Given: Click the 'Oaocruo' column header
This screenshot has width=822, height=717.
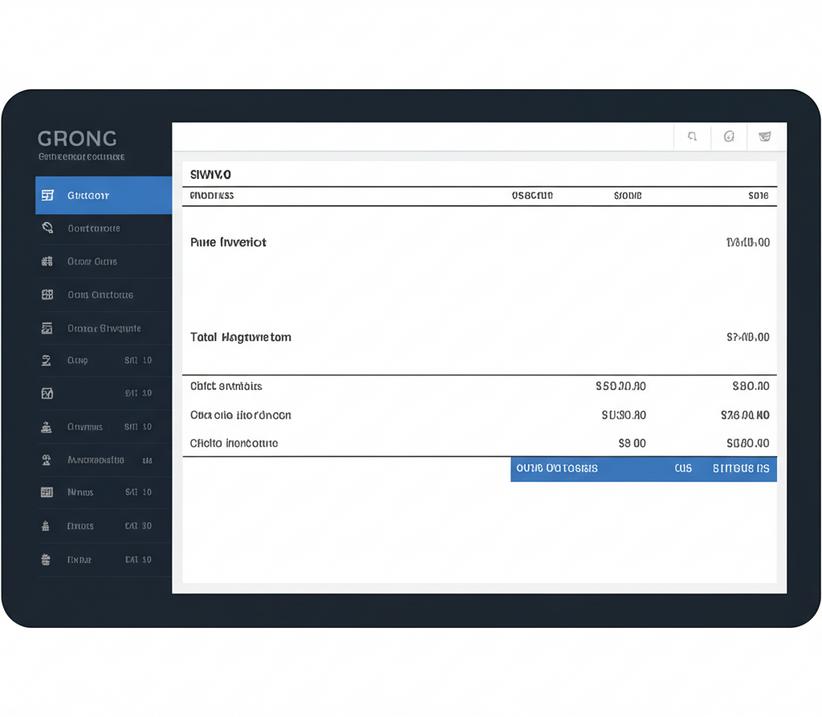Looking at the screenshot, I should (532, 196).
